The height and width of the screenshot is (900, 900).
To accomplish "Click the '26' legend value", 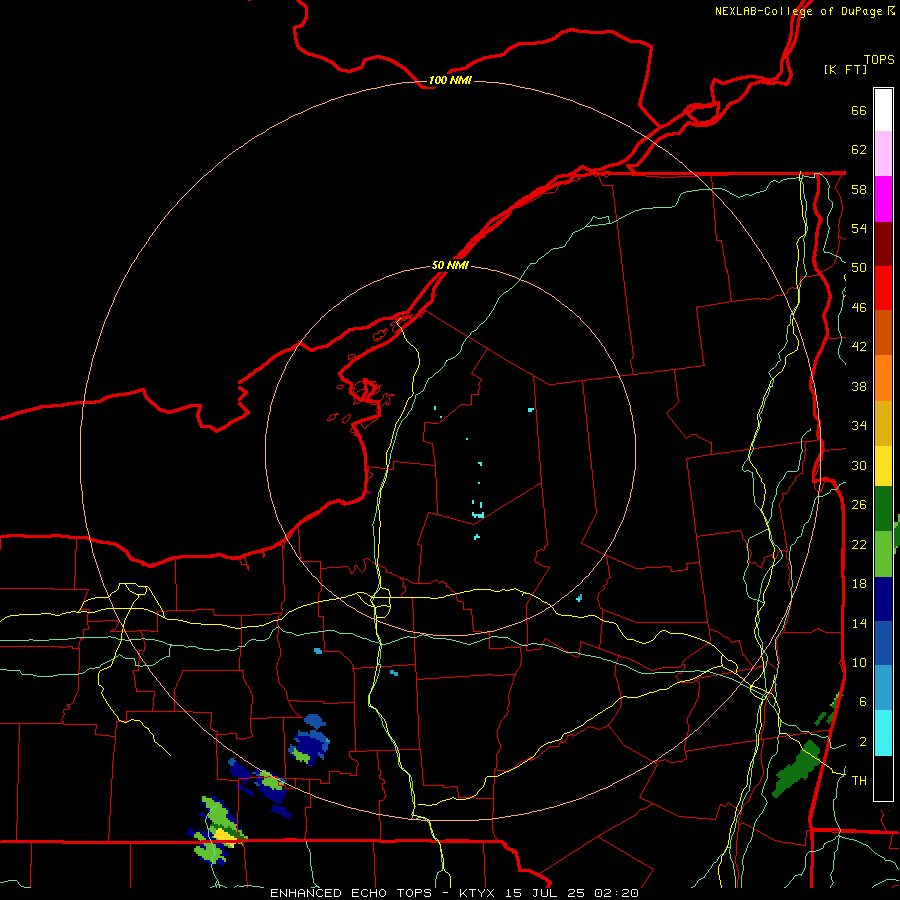I will [859, 505].
